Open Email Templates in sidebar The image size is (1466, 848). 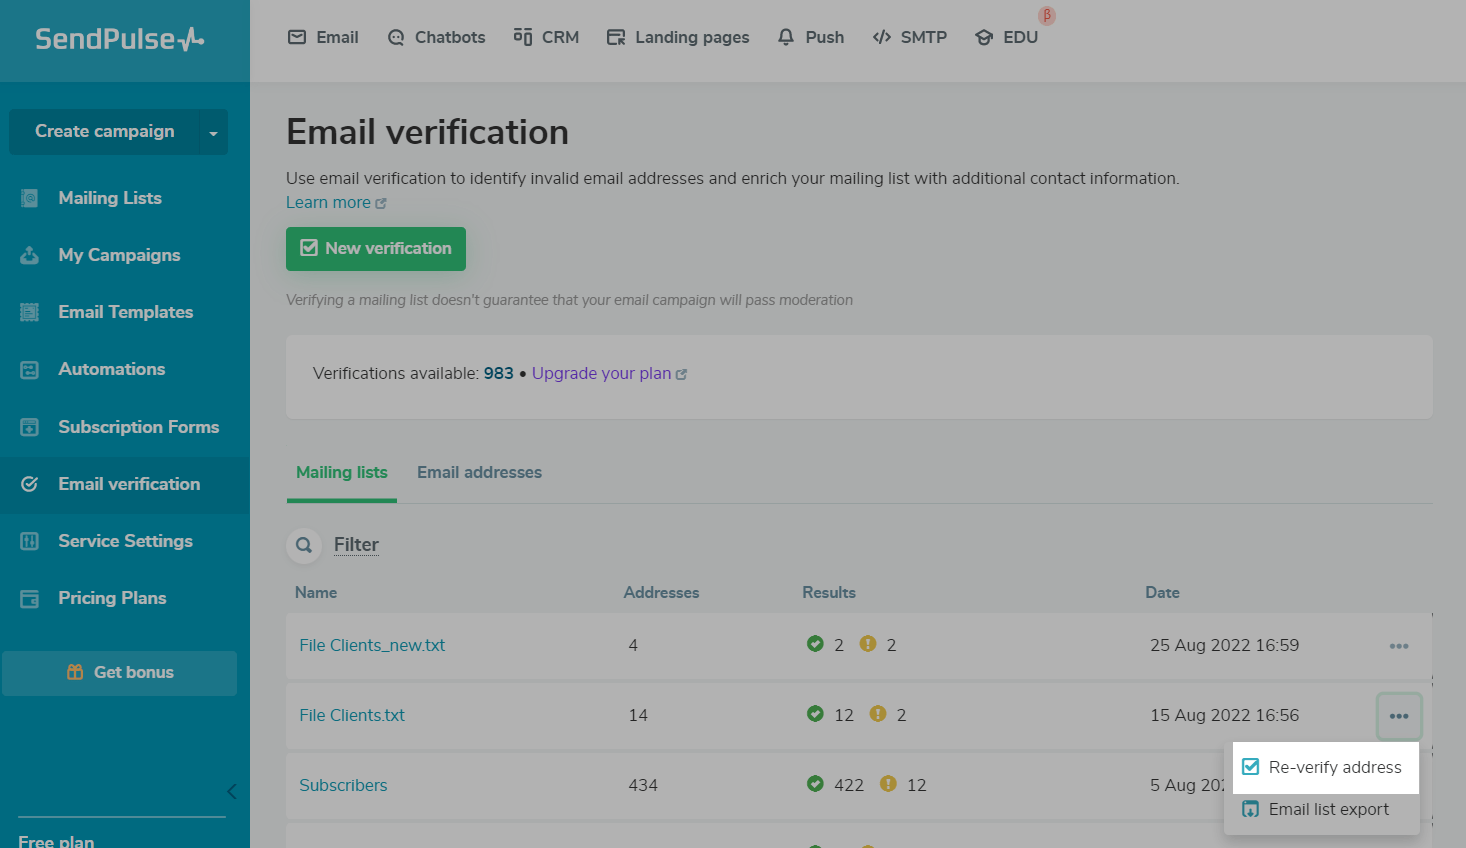click(x=125, y=312)
